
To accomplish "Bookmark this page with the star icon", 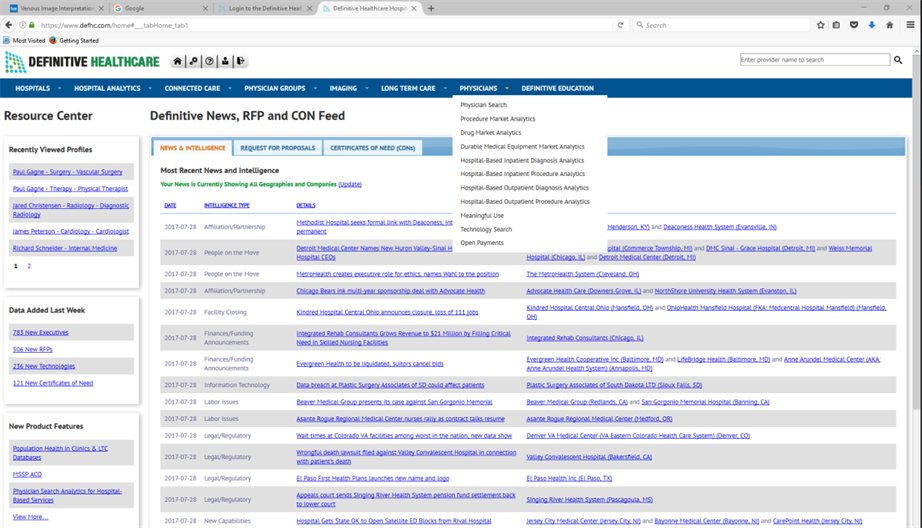I will 820,25.
